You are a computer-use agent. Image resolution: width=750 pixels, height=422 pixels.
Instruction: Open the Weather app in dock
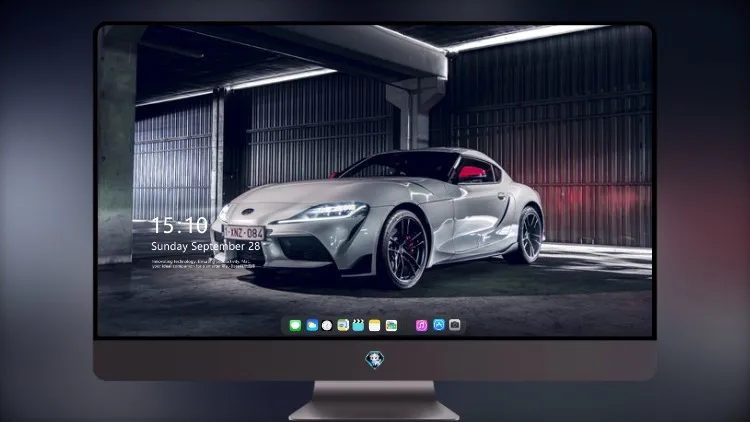coord(312,326)
